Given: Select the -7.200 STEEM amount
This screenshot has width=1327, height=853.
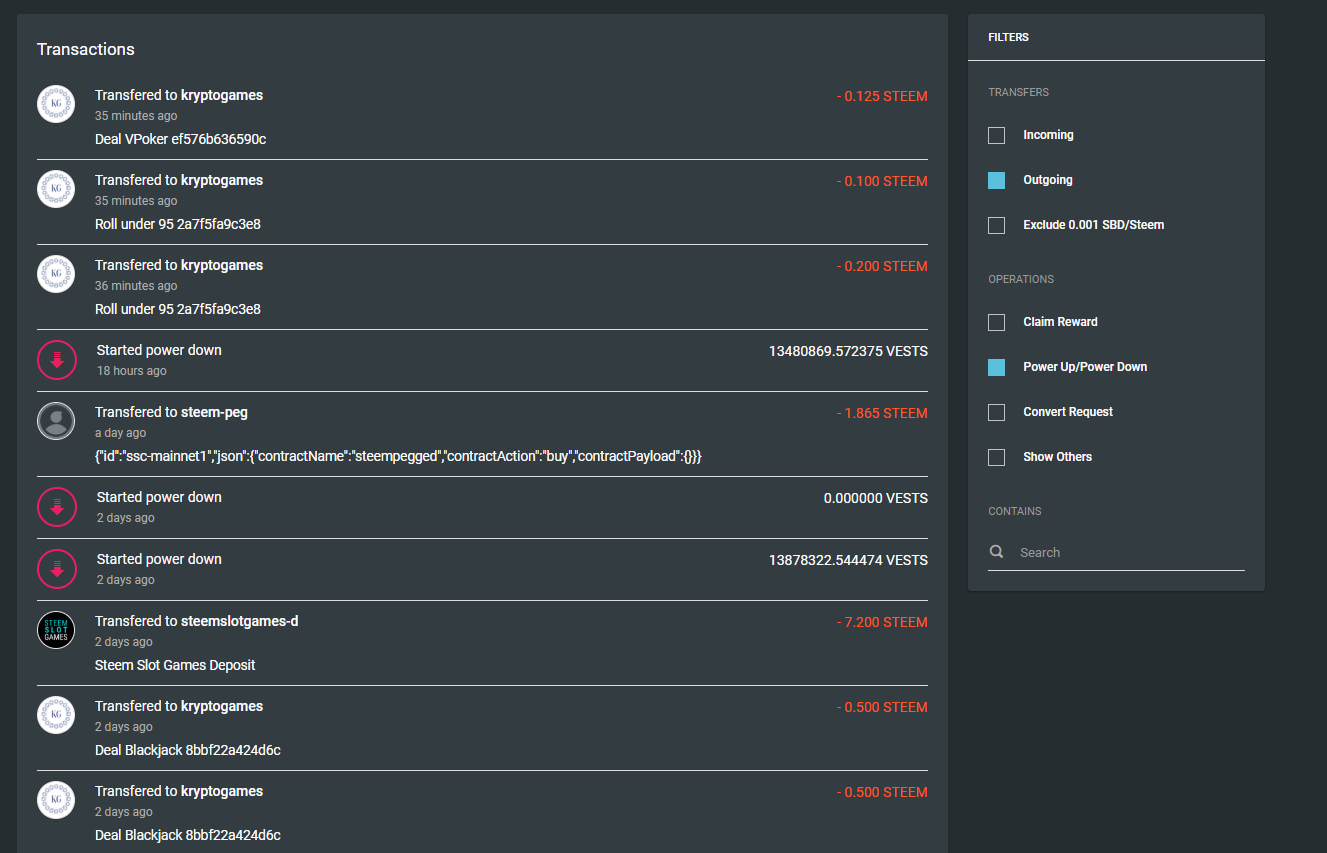Looking at the screenshot, I should pyautogui.click(x=882, y=623).
